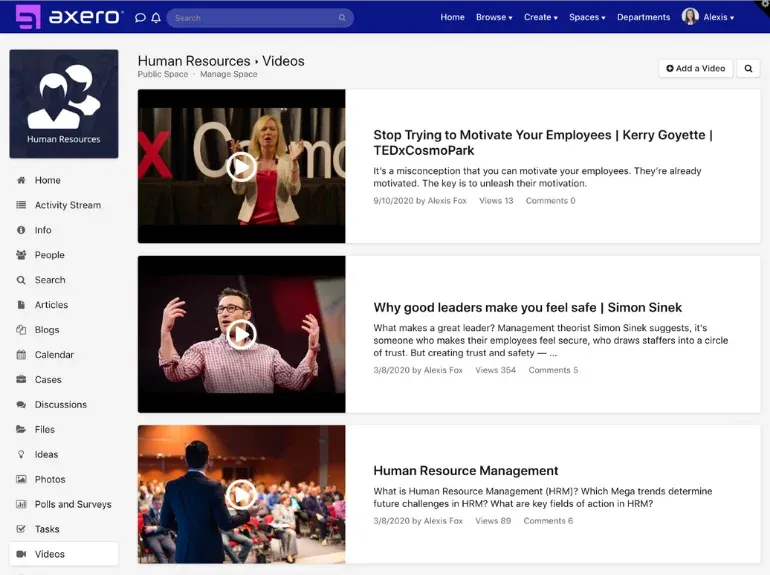
Task: Click the Videos camera icon
Action: [x=21, y=554]
